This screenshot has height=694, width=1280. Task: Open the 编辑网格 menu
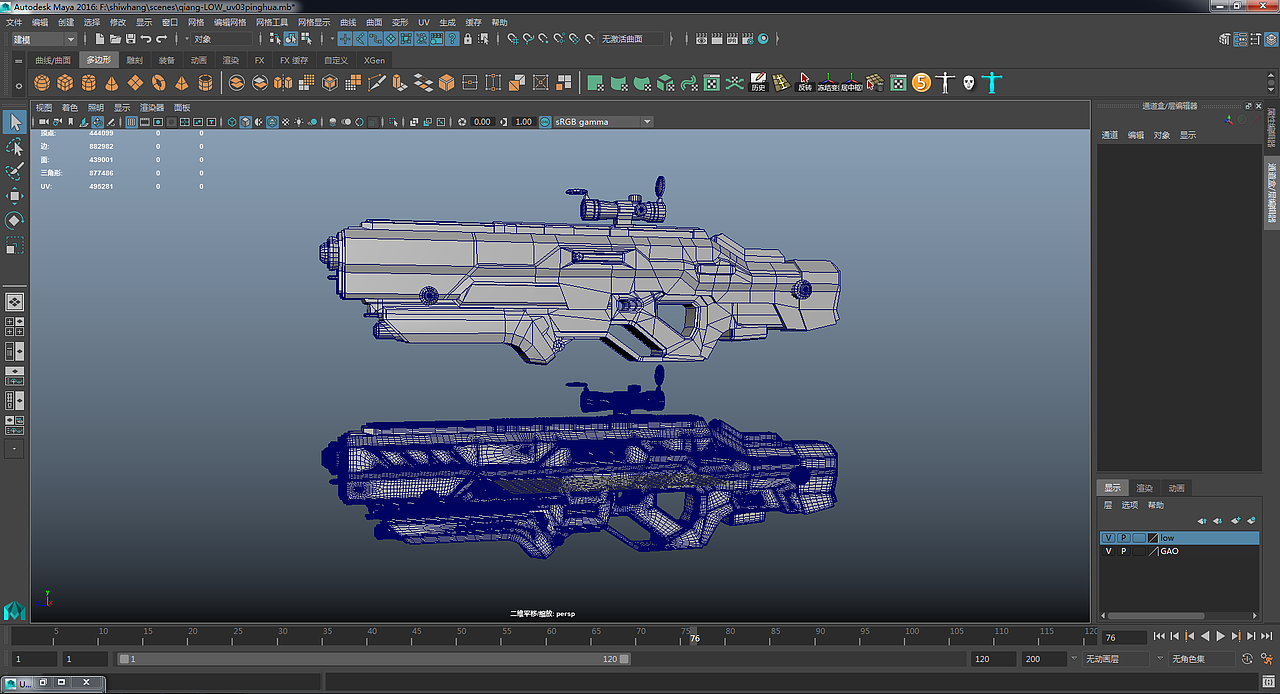tap(230, 22)
